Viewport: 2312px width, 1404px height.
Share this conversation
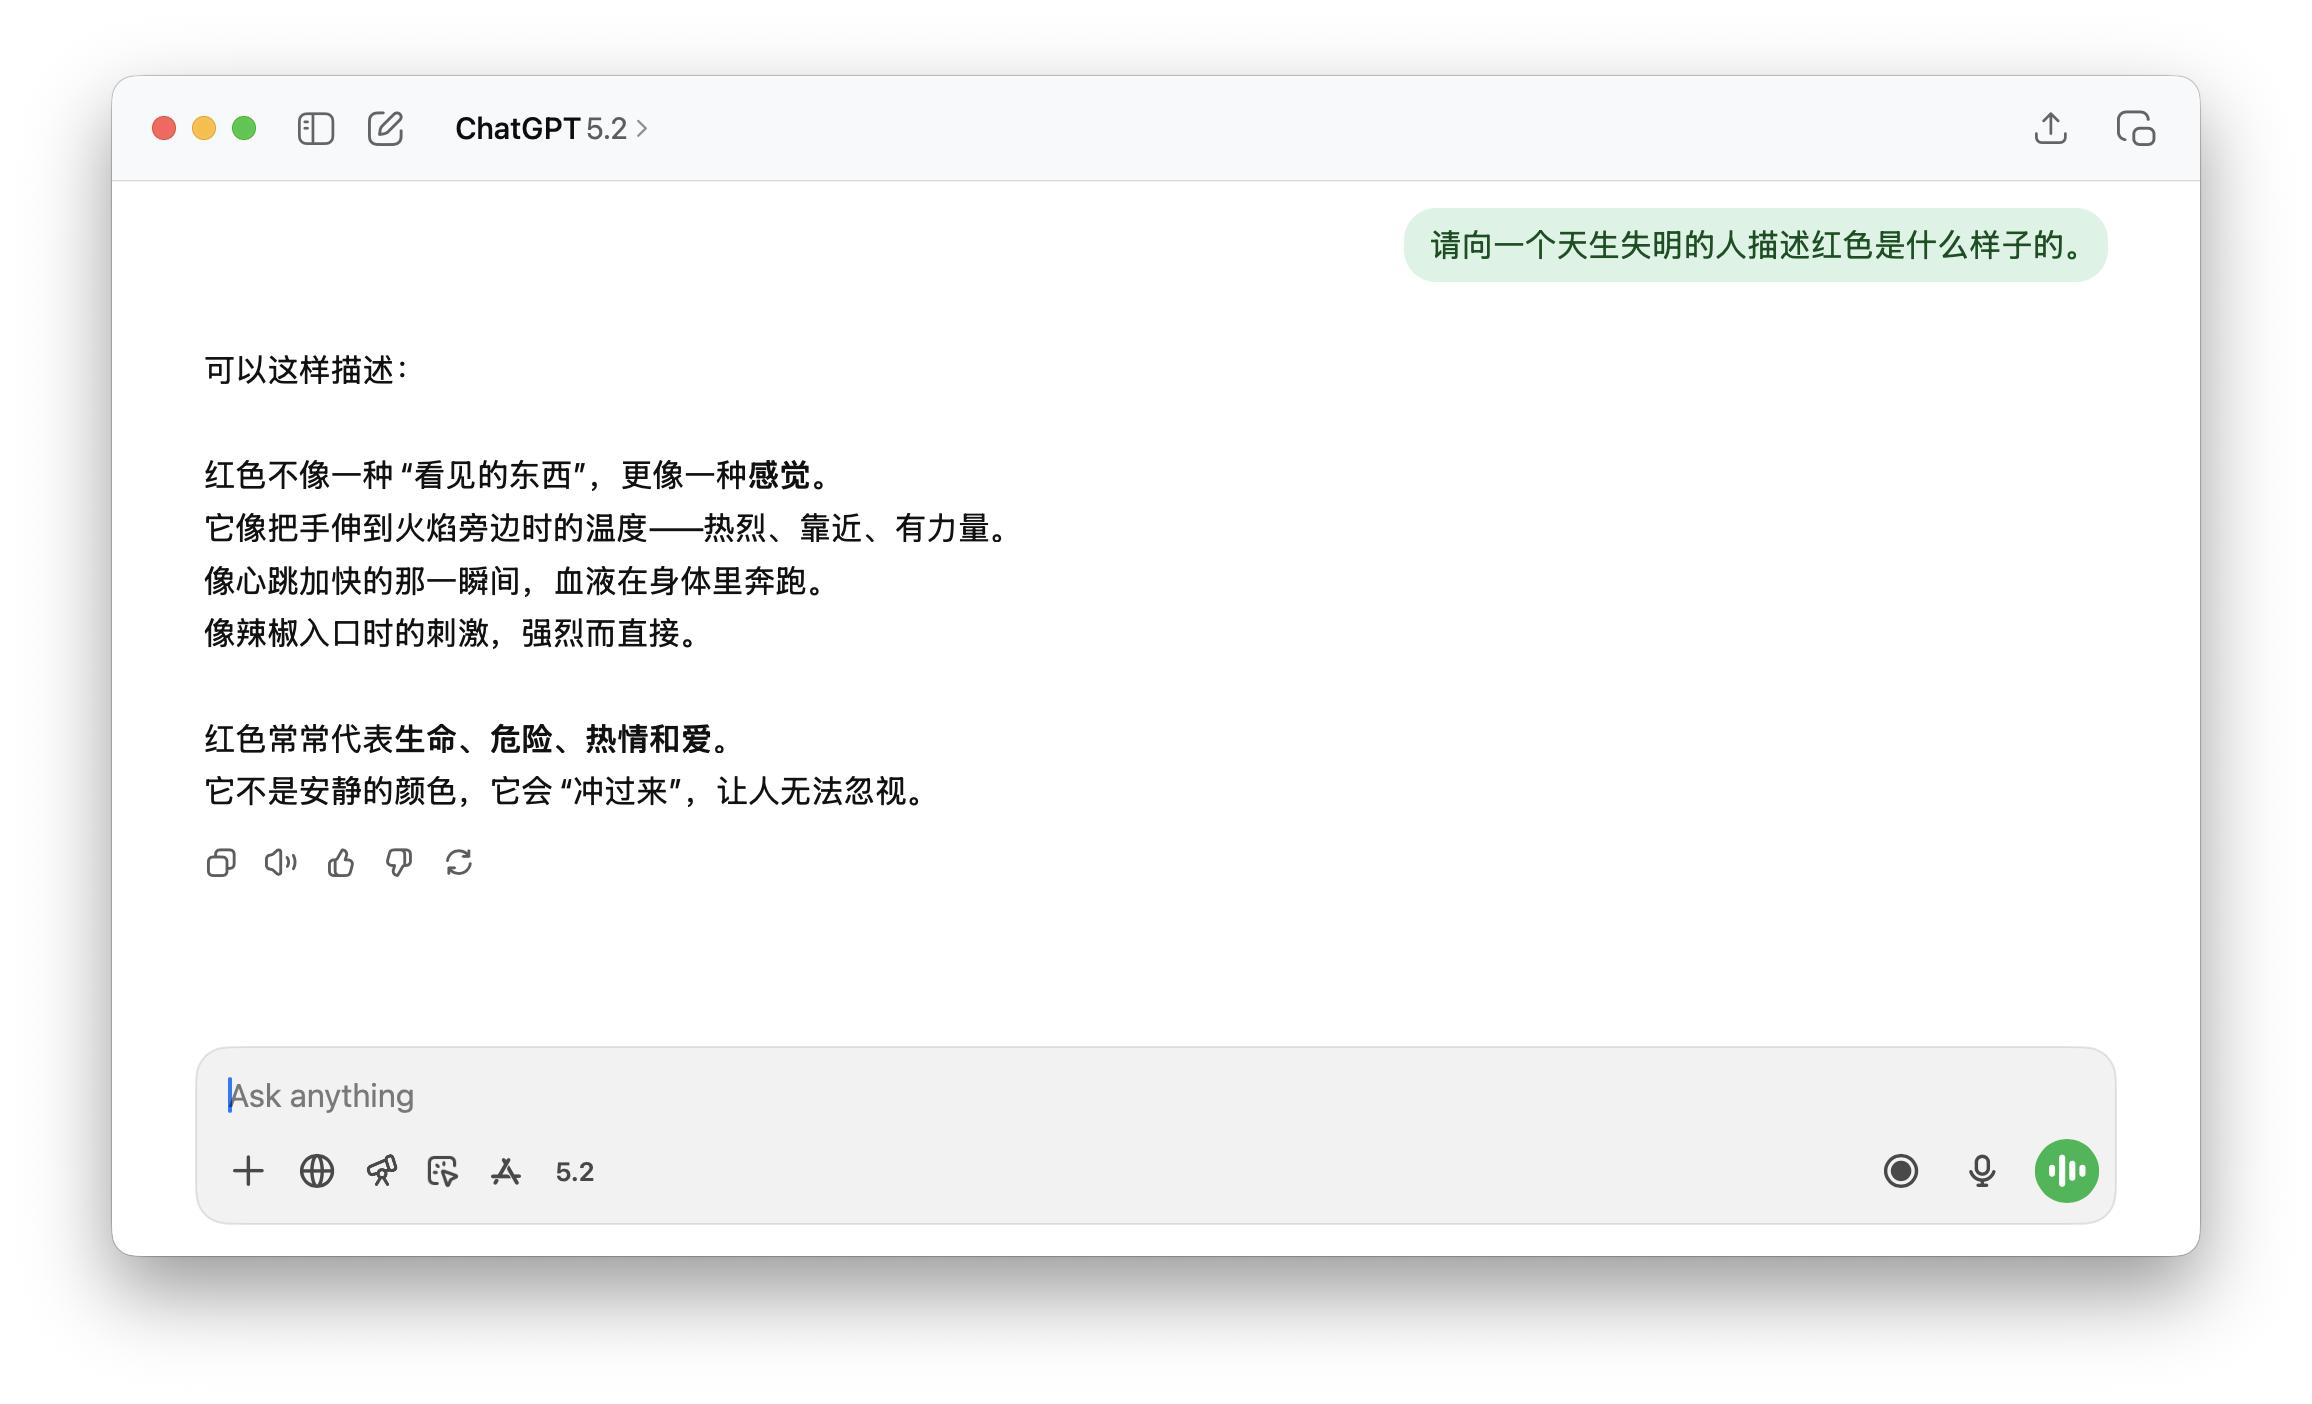pyautogui.click(x=2050, y=129)
